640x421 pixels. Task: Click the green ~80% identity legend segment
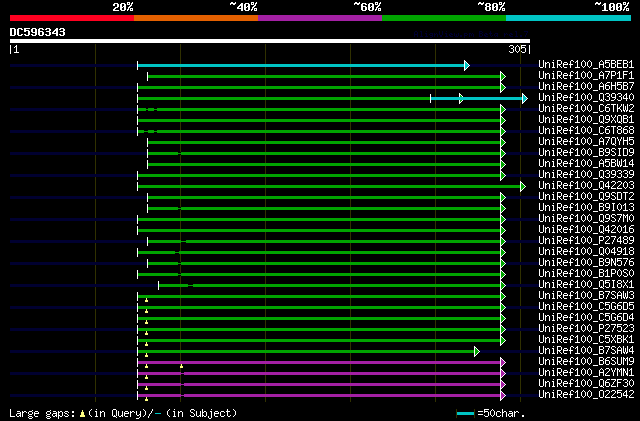click(x=444, y=18)
